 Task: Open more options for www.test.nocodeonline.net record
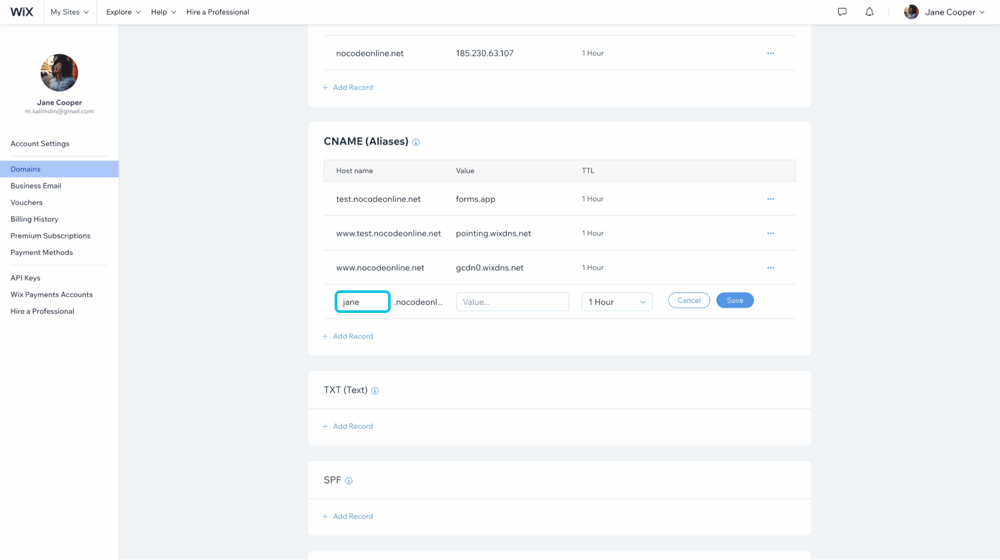tap(770, 233)
